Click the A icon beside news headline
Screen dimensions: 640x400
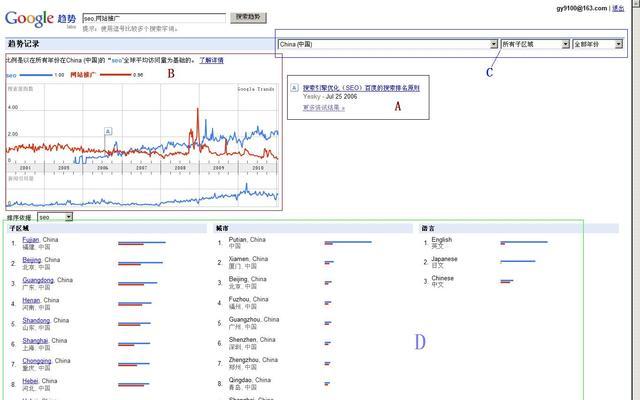pos(294,87)
